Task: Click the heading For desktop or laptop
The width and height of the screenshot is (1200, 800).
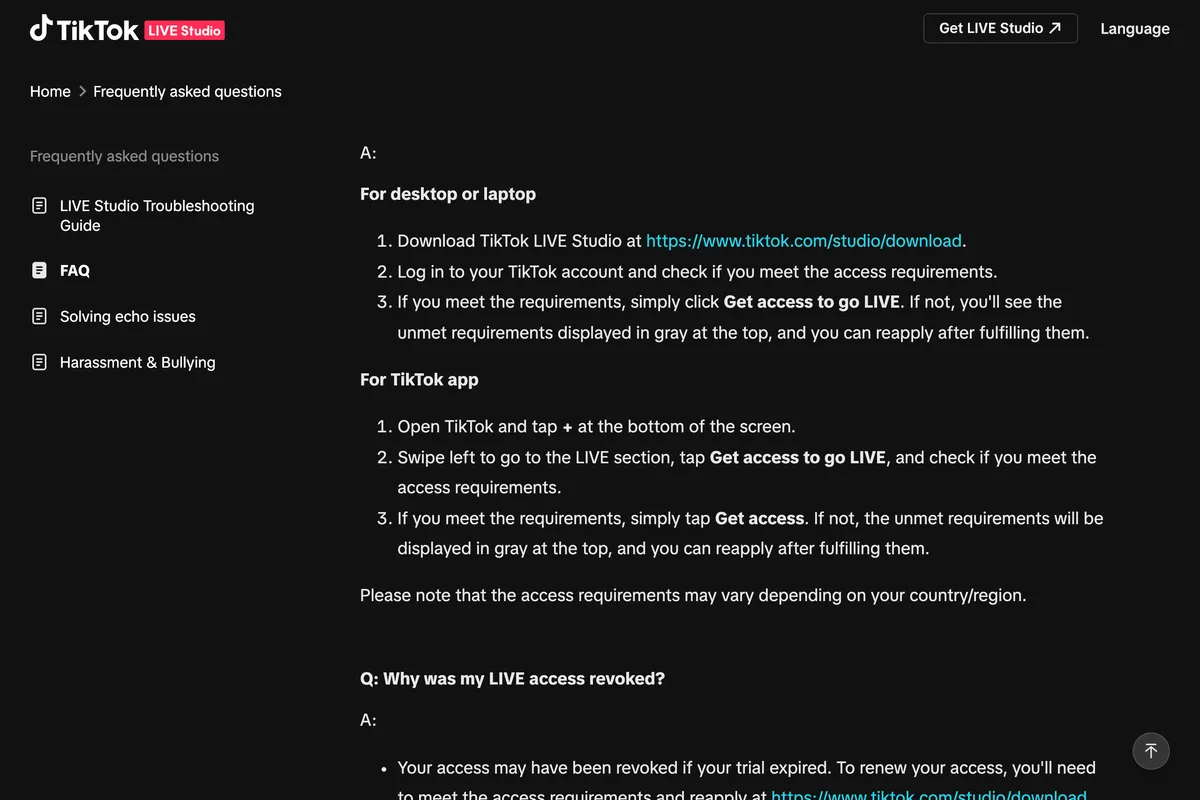Action: [x=448, y=194]
